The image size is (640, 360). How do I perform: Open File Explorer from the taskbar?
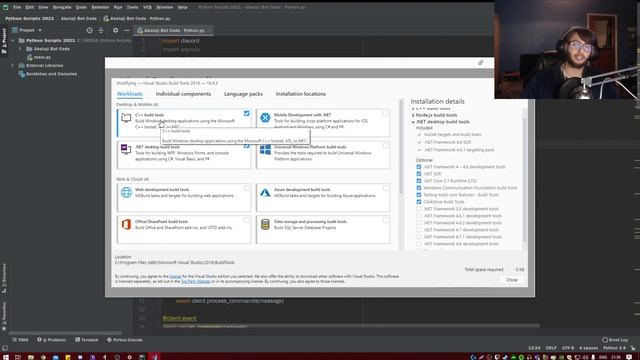click(31, 357)
